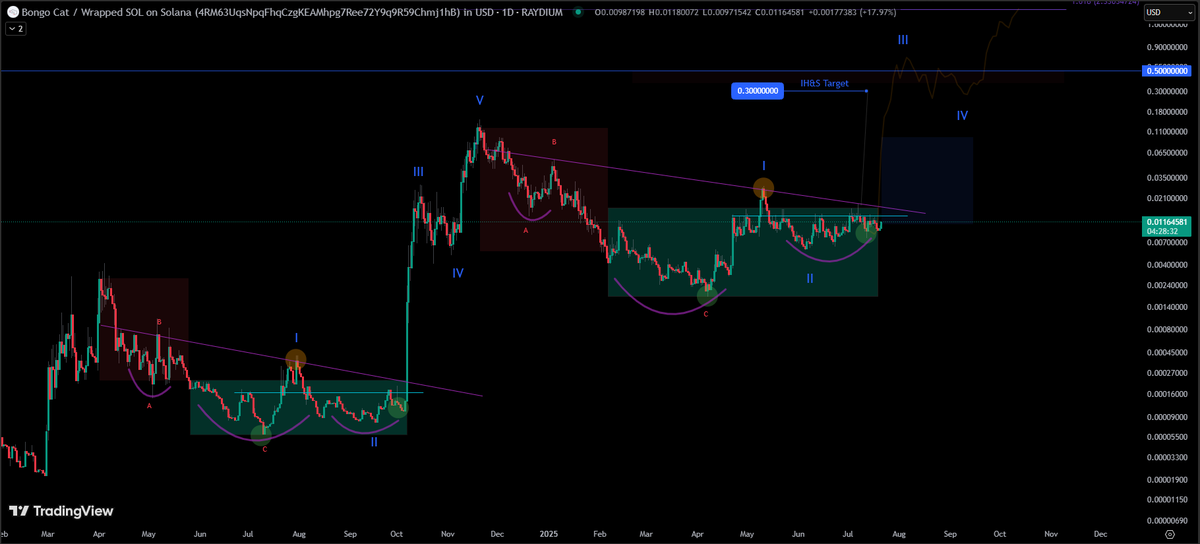Click the 0.00000690 price axis label

tap(1166, 521)
